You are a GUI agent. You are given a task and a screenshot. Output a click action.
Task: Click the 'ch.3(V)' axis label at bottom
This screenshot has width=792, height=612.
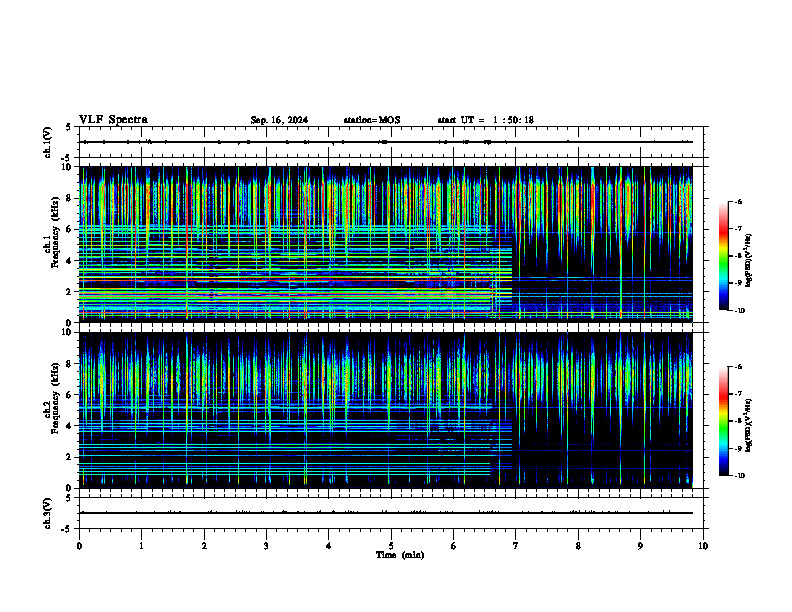48,513
